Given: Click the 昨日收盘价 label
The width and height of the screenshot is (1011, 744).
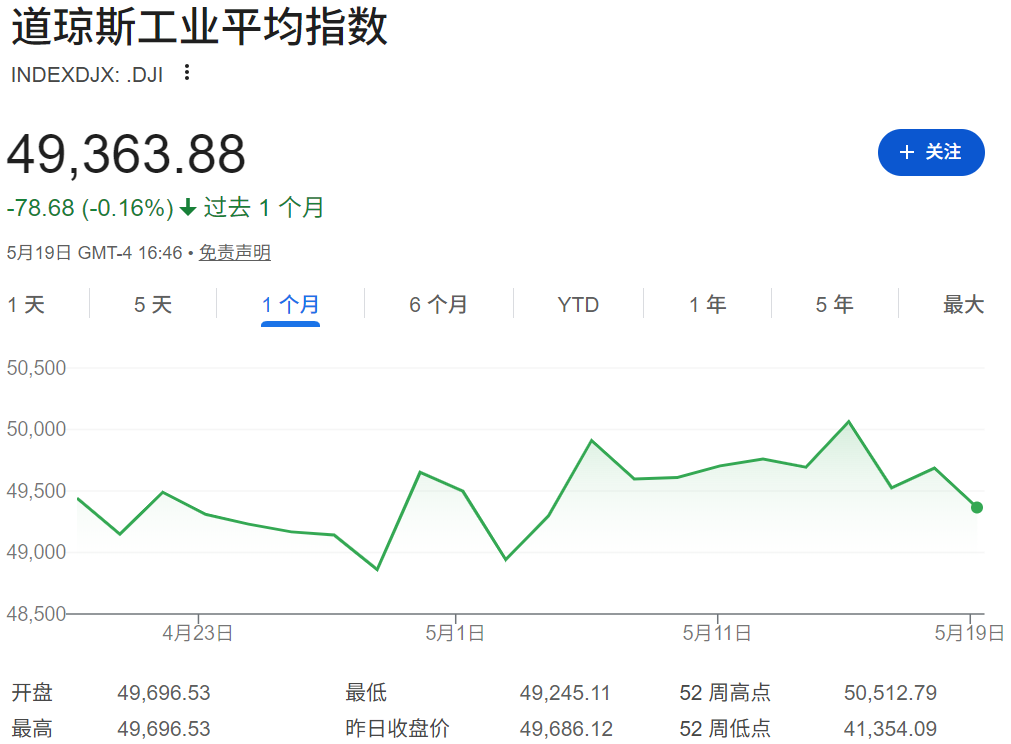Looking at the screenshot, I should [x=397, y=729].
